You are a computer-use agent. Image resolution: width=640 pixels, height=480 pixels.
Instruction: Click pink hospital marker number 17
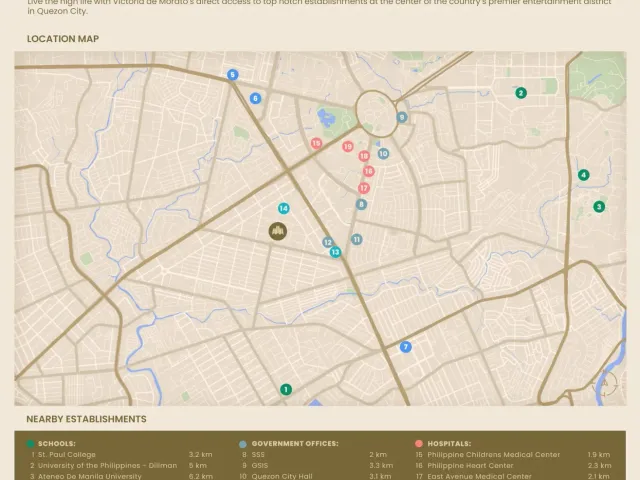click(x=364, y=188)
